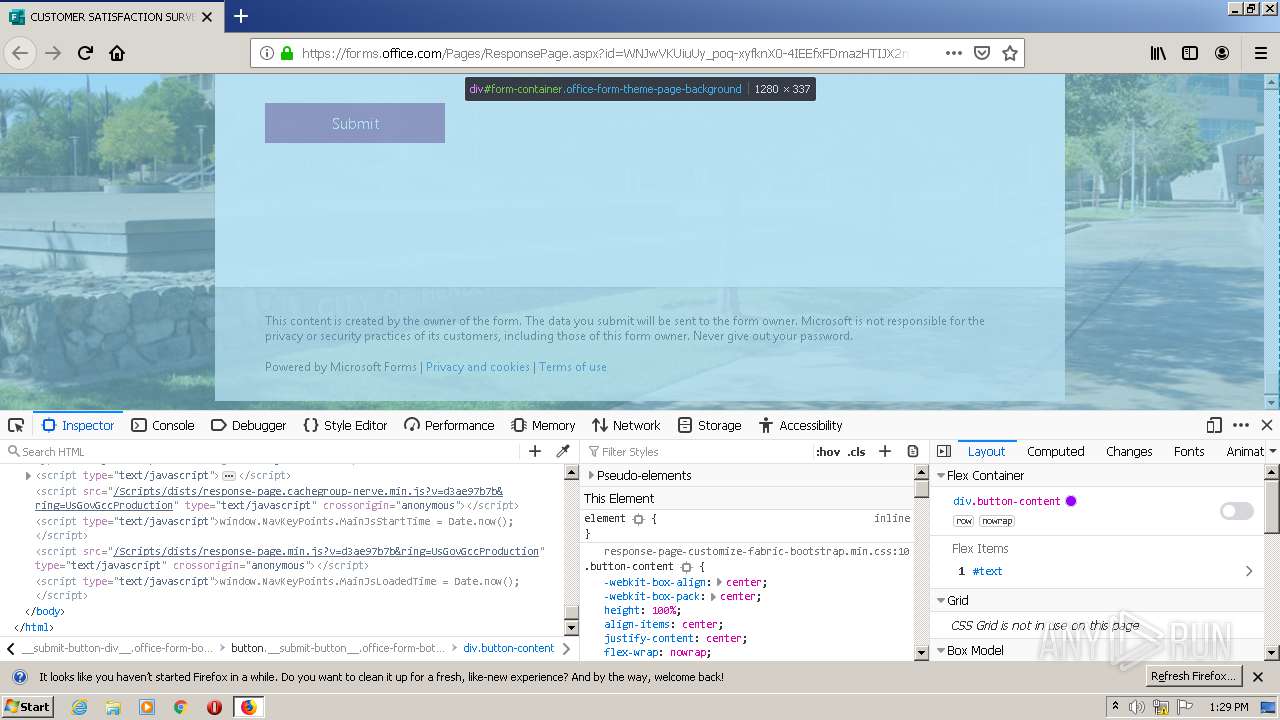Image resolution: width=1280 pixels, height=720 pixels.
Task: Toggle the three-pane inspector view
Action: coord(944,451)
